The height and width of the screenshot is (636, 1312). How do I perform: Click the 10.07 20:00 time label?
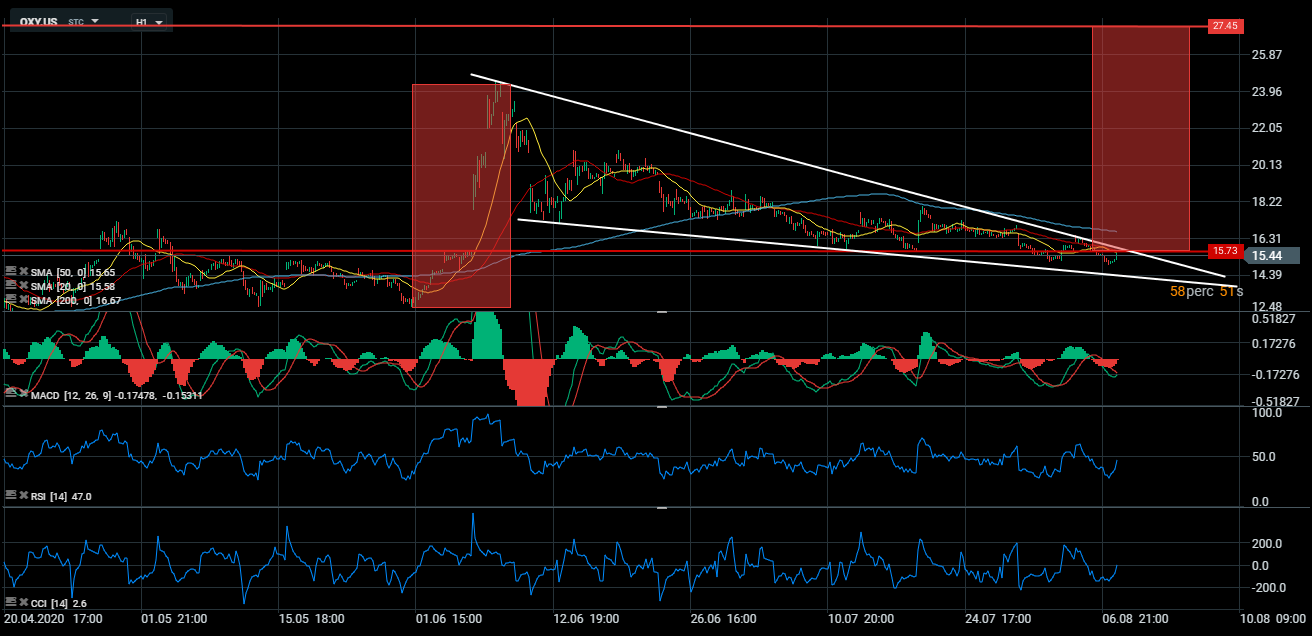[x=859, y=619]
